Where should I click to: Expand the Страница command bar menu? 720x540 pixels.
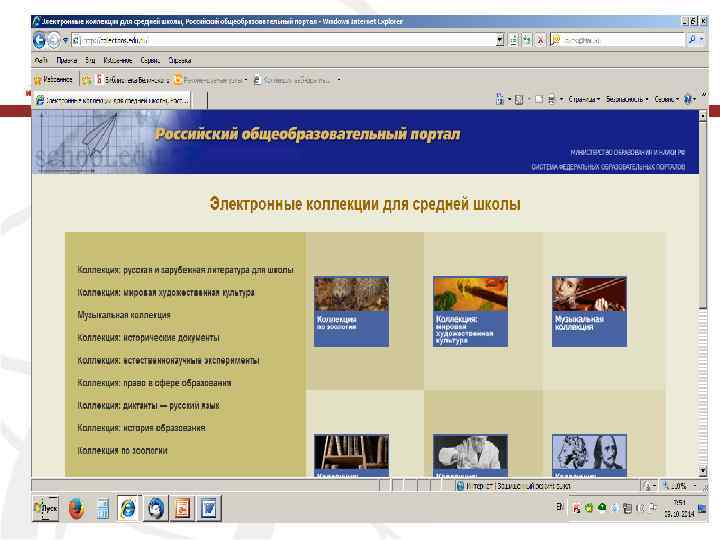pyautogui.click(x=584, y=99)
